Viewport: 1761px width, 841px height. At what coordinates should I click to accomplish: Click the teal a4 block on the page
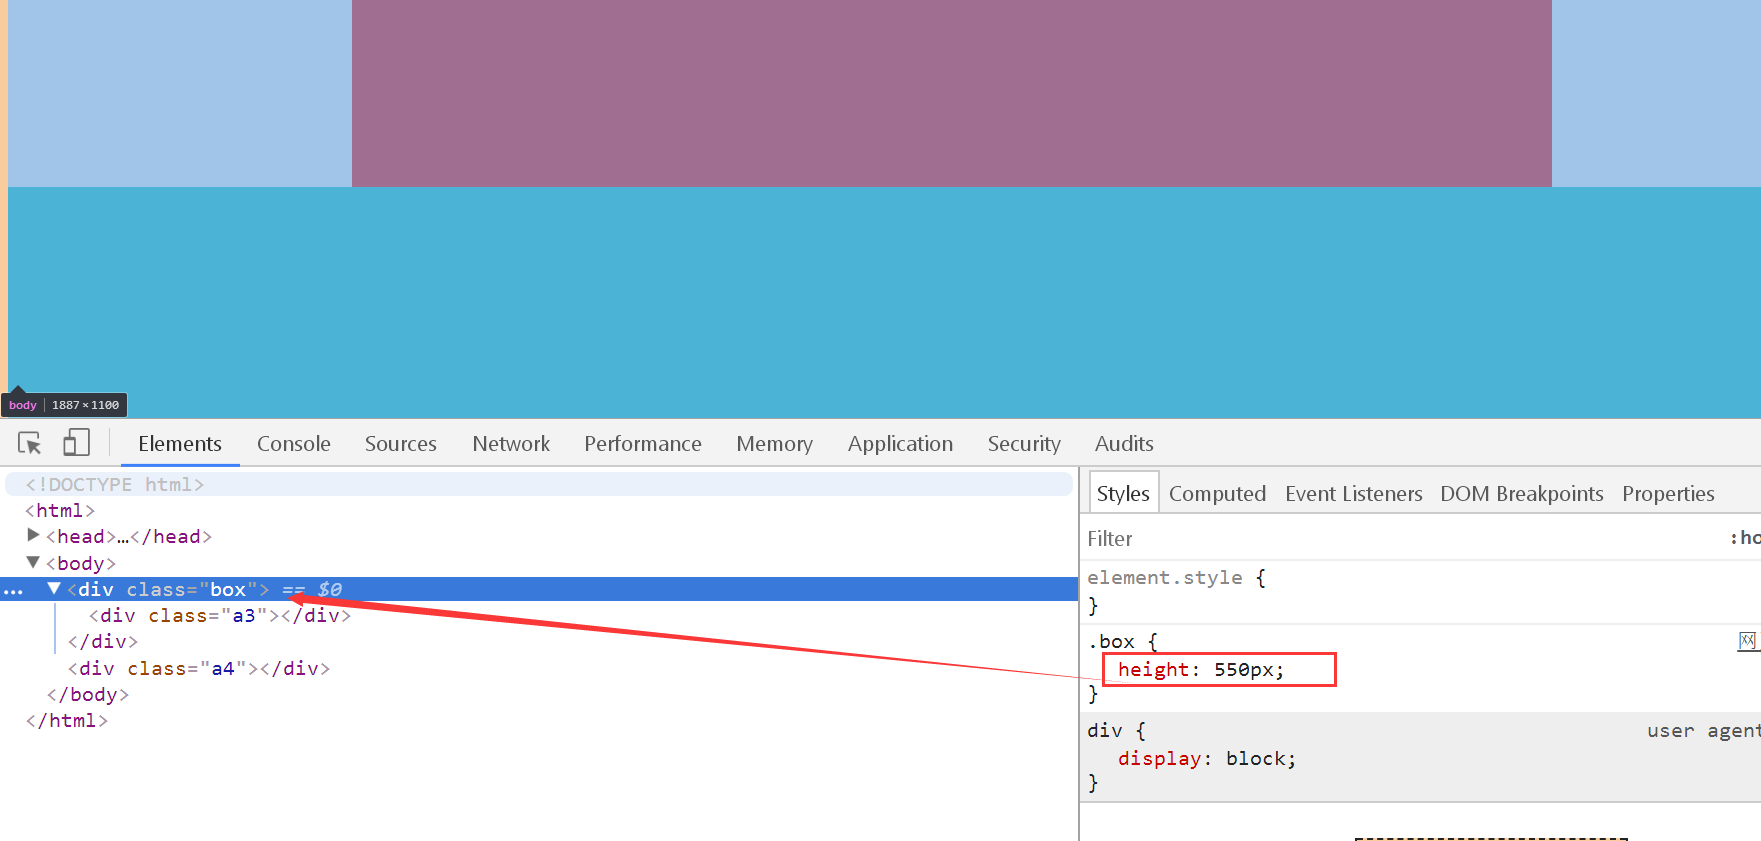pos(884,302)
